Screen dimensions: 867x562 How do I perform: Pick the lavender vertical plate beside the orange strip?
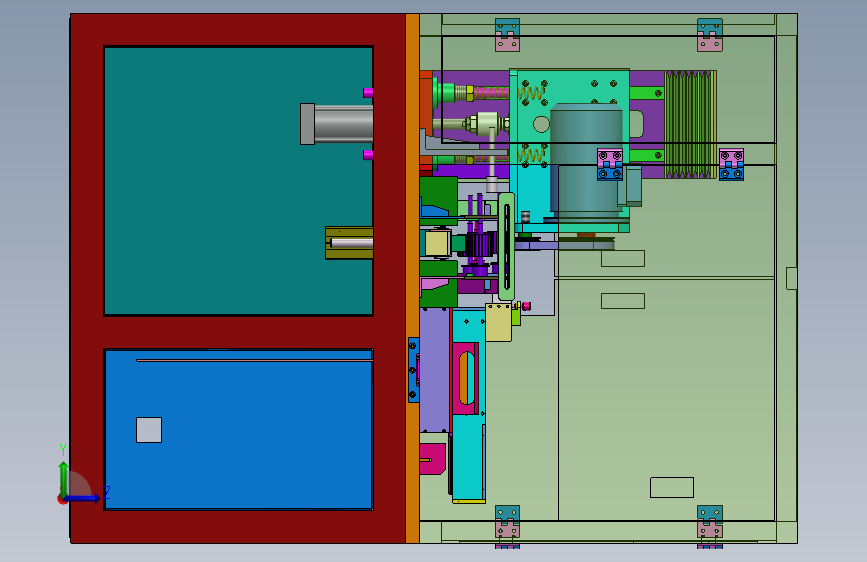[x=435, y=371]
